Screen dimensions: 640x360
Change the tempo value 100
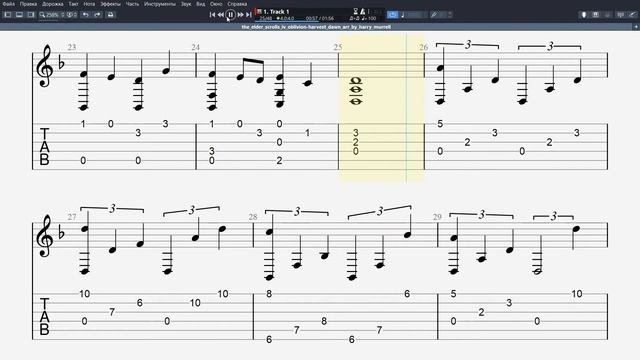pyautogui.click(x=371, y=18)
